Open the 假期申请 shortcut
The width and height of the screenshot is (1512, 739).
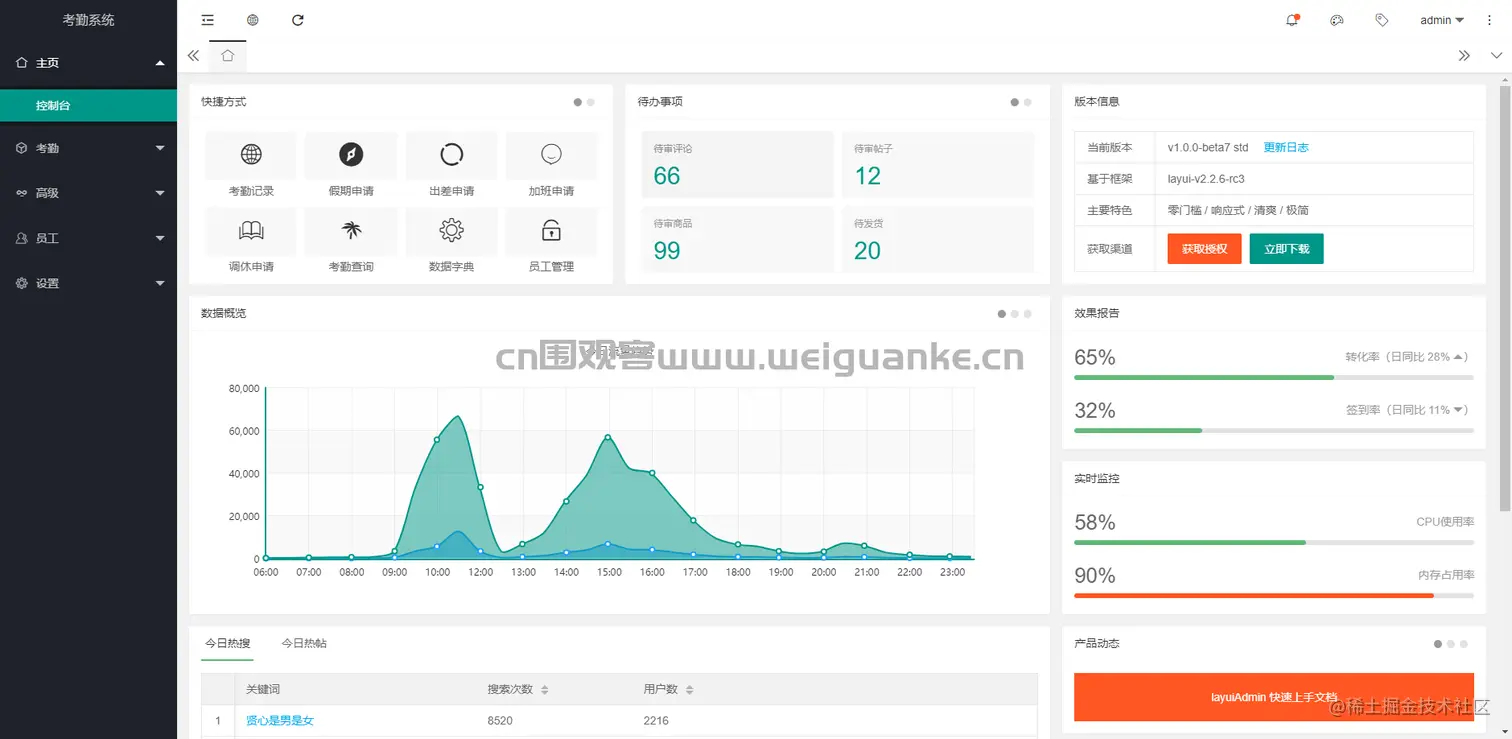coord(351,165)
